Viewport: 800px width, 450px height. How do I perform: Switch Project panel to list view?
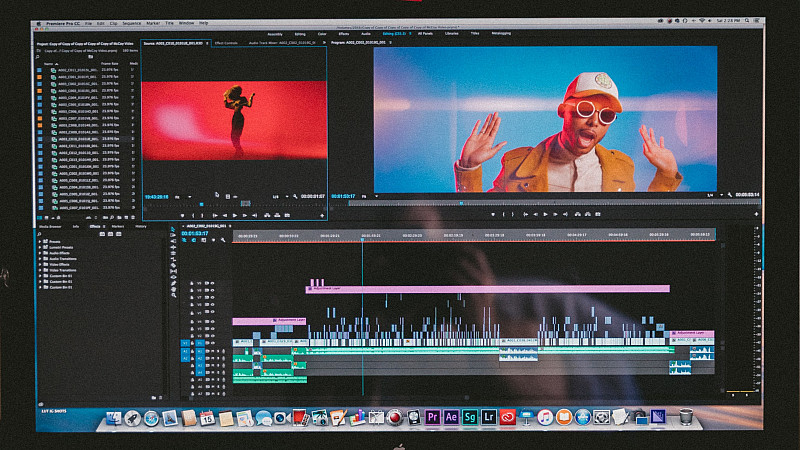tap(39, 218)
